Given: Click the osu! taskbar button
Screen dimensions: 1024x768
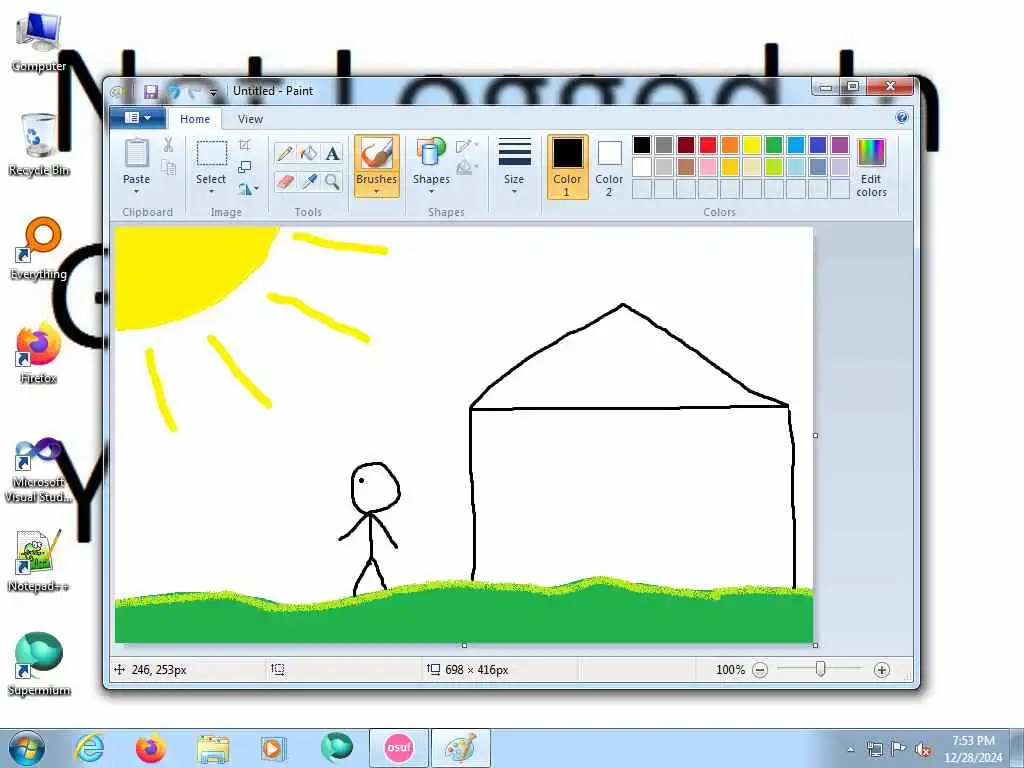Looking at the screenshot, I should 398,748.
